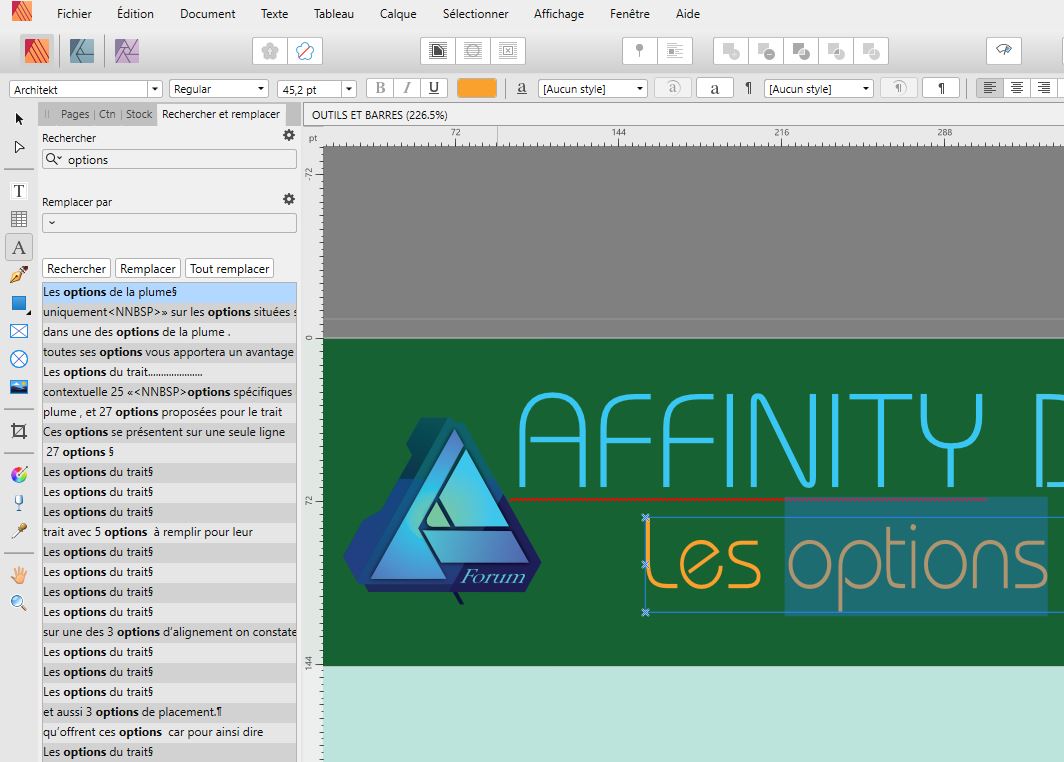1064x762 pixels.
Task: Select the Zoom magnifier tool
Action: [19, 603]
